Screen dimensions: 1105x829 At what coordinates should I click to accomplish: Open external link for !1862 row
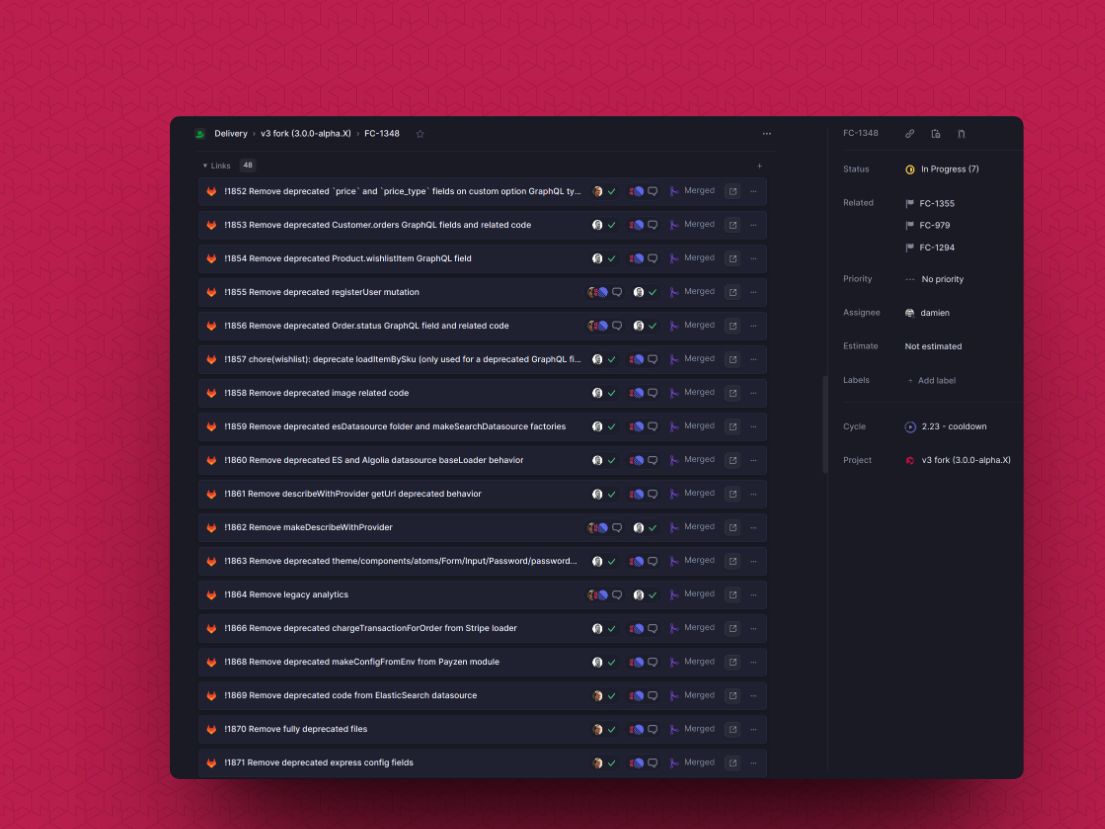click(732, 527)
